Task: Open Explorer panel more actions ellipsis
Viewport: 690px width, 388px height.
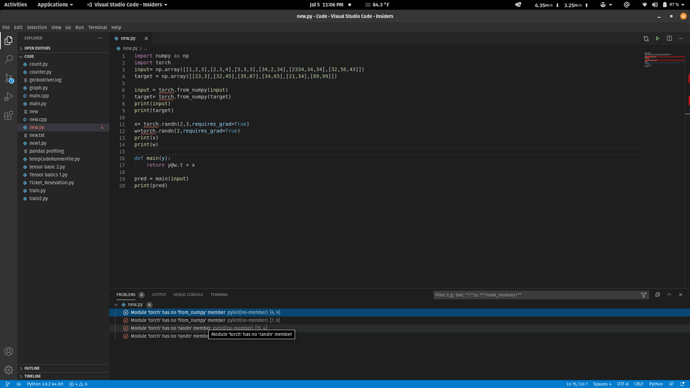Action: point(100,38)
